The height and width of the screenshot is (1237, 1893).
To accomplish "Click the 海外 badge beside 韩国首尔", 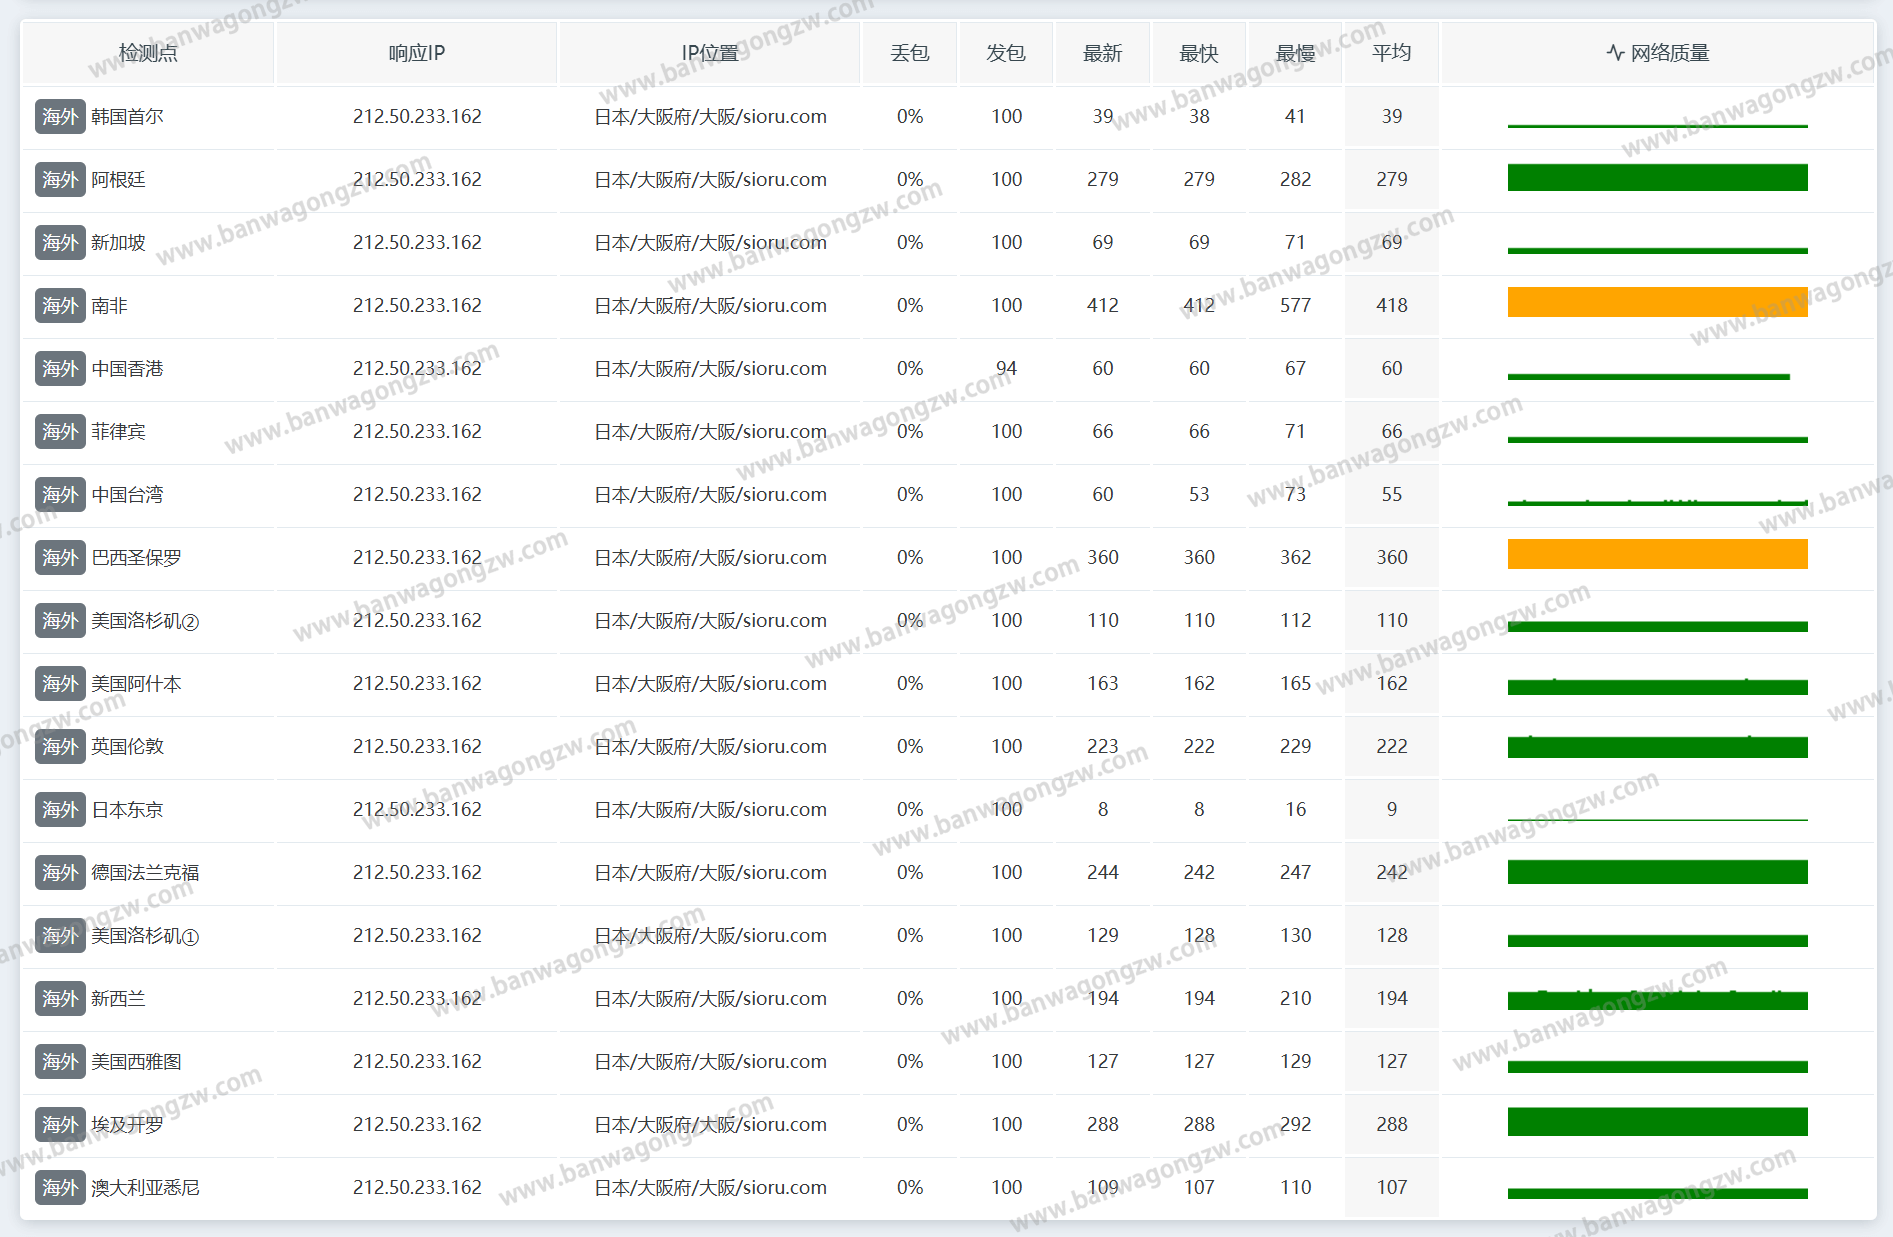I will coord(60,117).
